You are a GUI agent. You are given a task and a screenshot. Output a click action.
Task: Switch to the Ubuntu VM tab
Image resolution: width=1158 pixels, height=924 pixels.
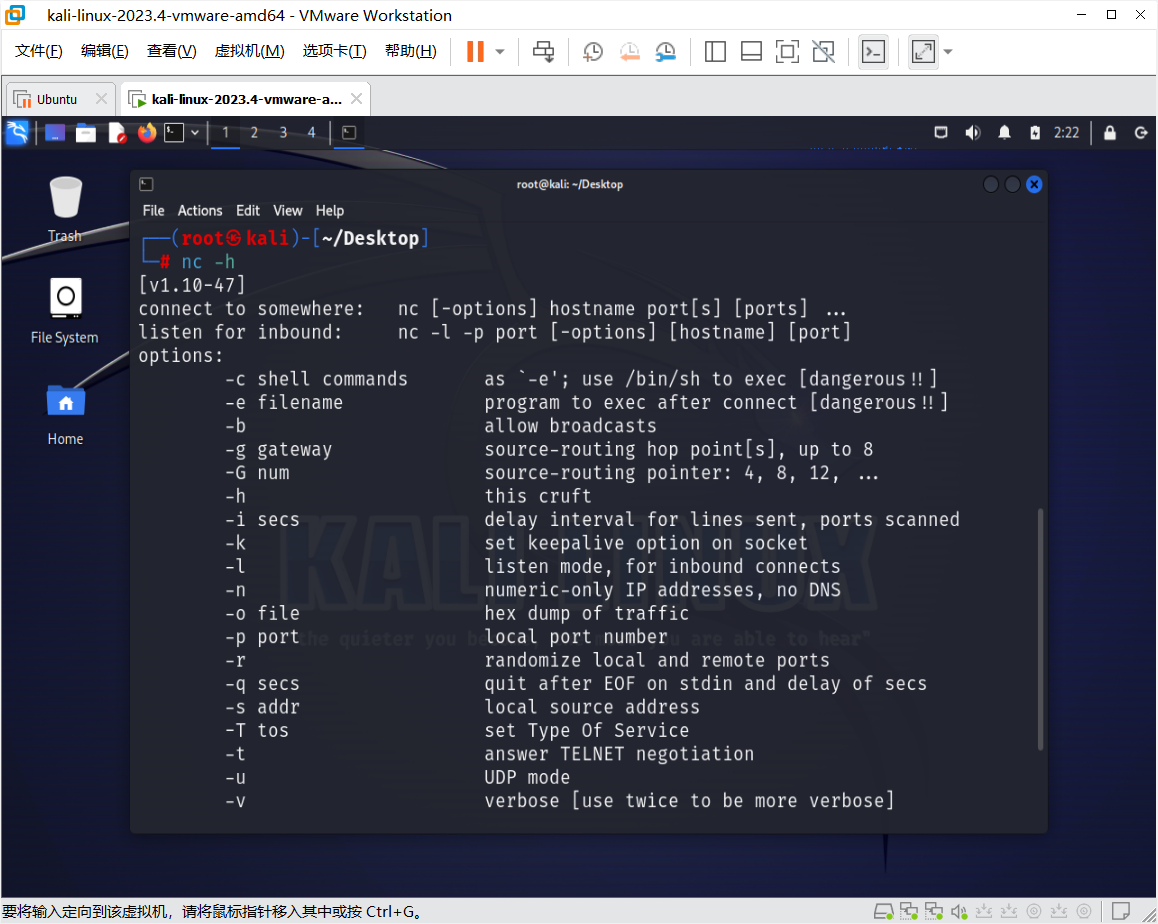56,99
